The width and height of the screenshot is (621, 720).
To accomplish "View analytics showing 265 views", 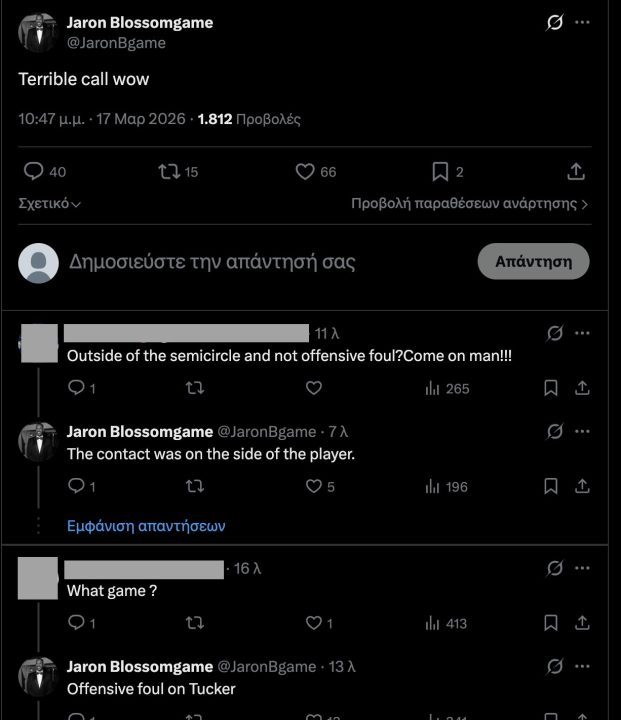I will click(447, 388).
